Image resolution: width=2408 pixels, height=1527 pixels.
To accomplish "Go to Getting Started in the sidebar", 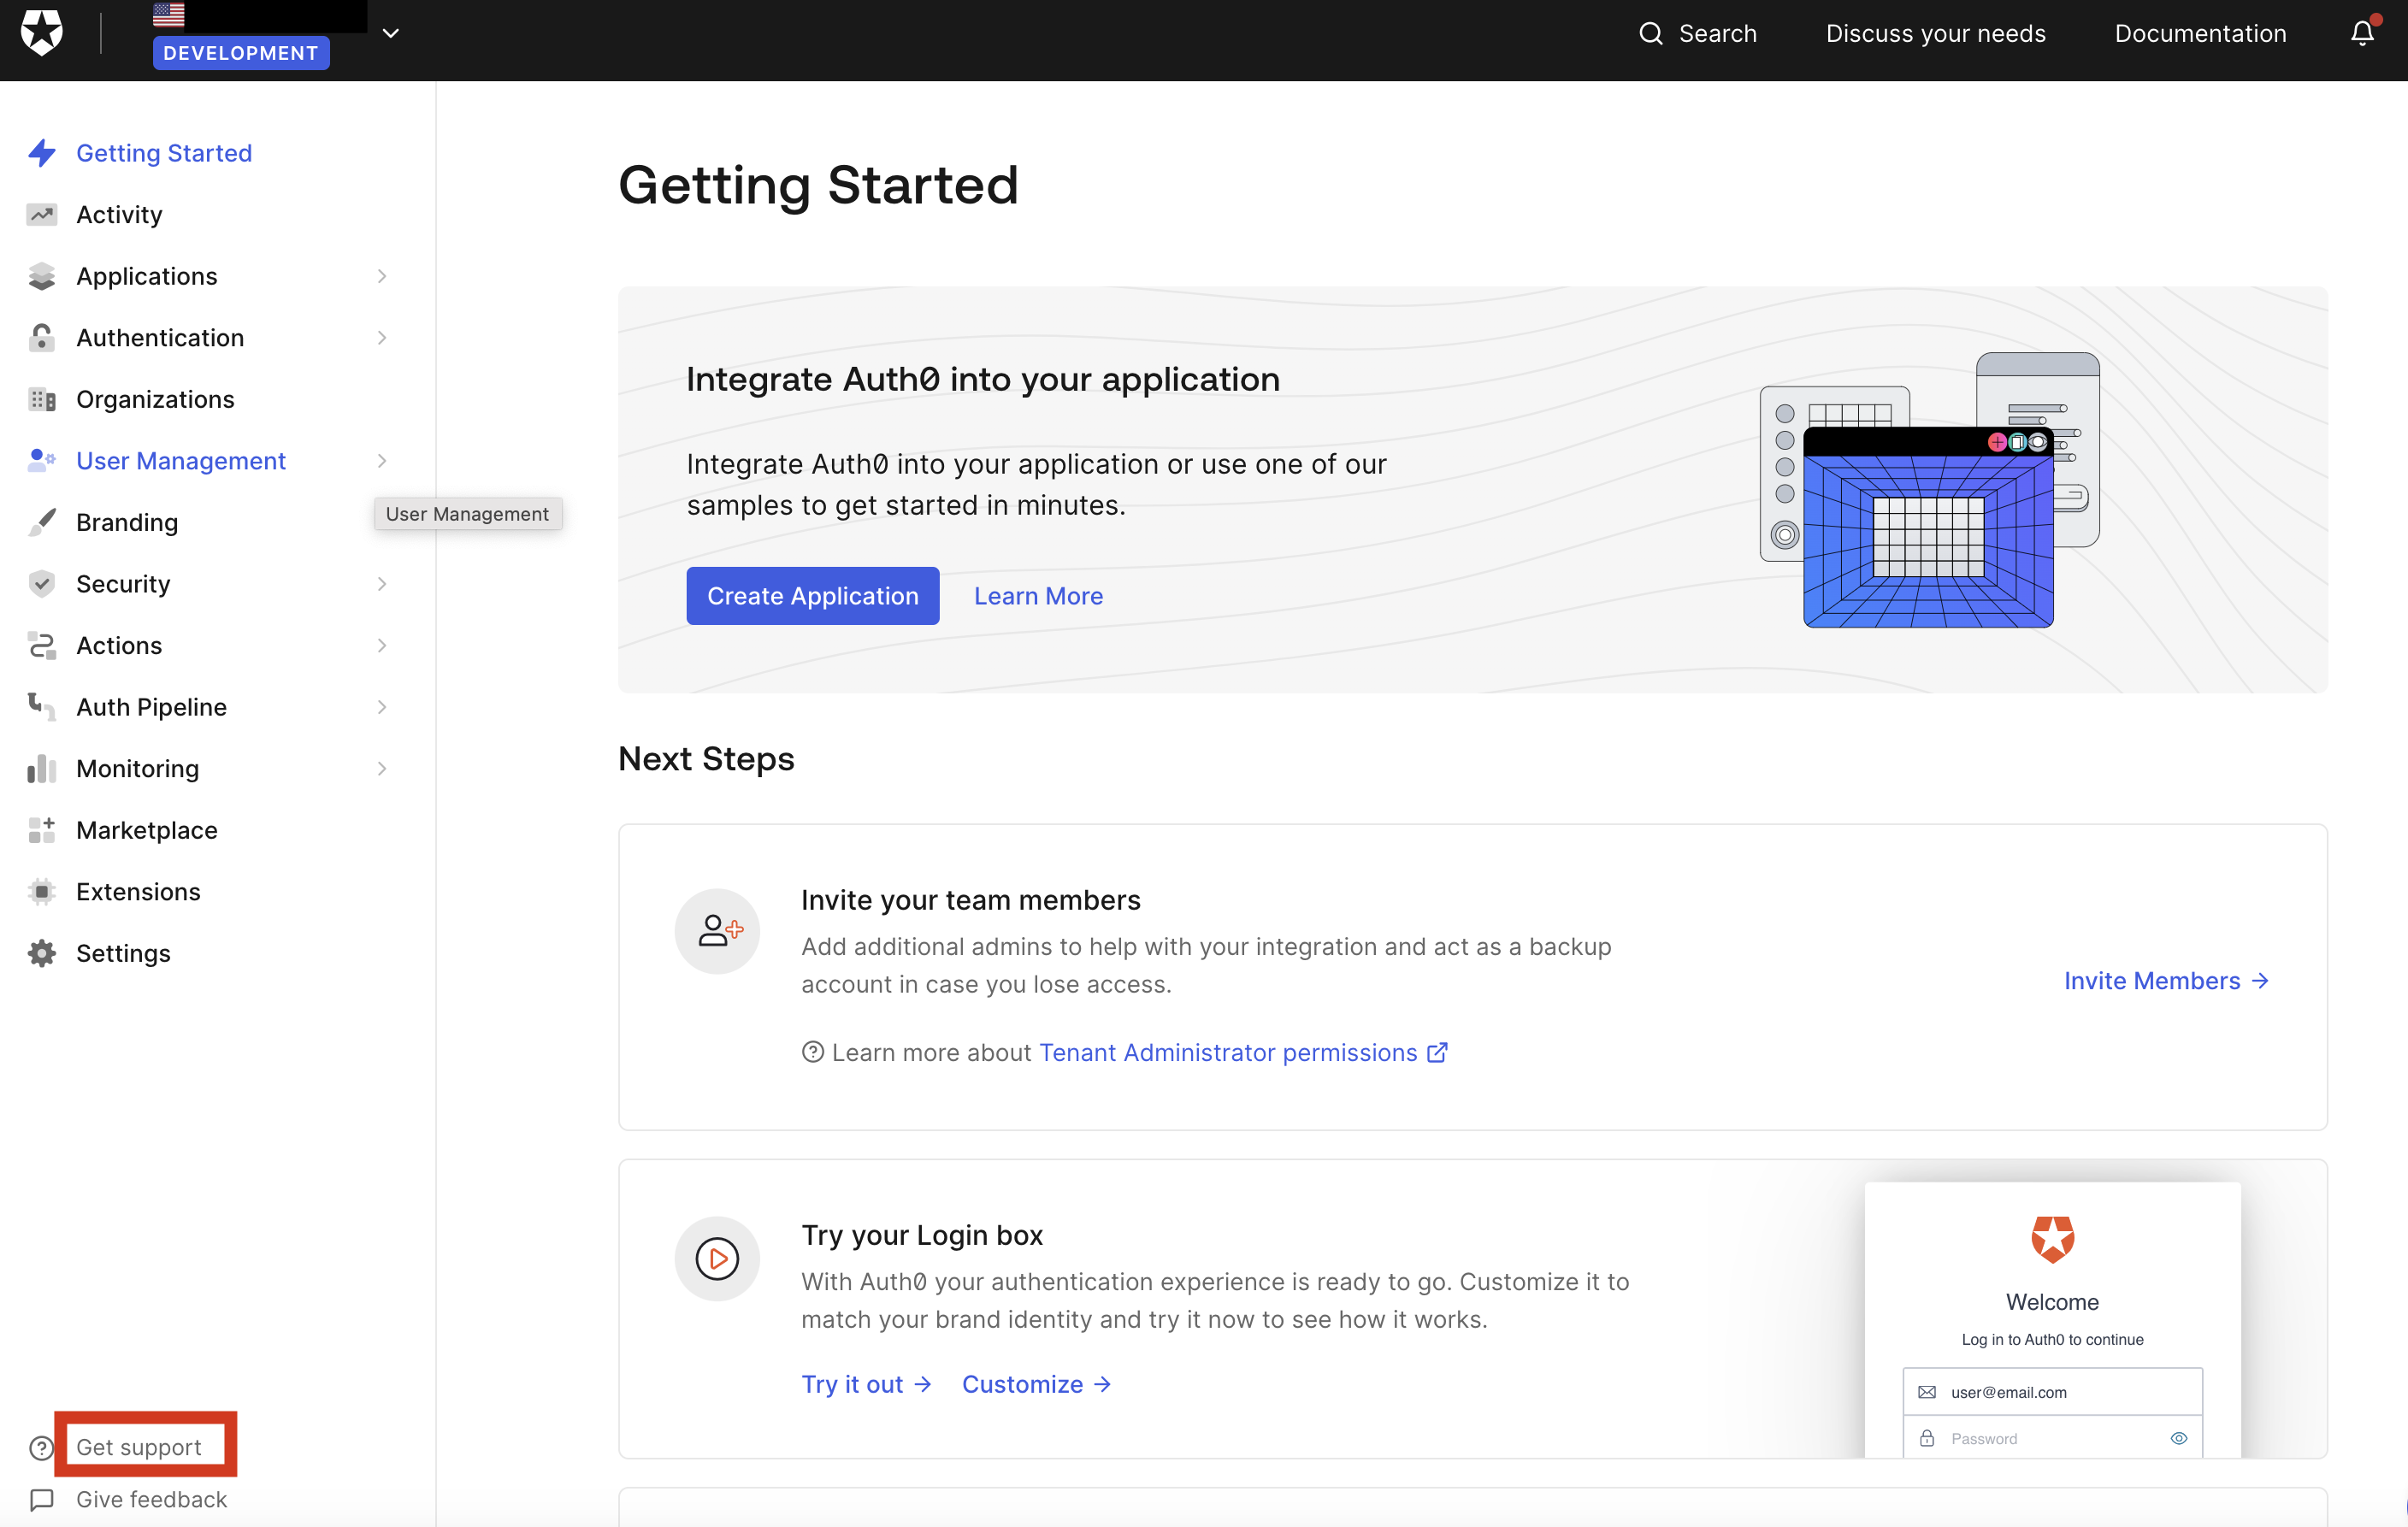I will click(x=164, y=153).
